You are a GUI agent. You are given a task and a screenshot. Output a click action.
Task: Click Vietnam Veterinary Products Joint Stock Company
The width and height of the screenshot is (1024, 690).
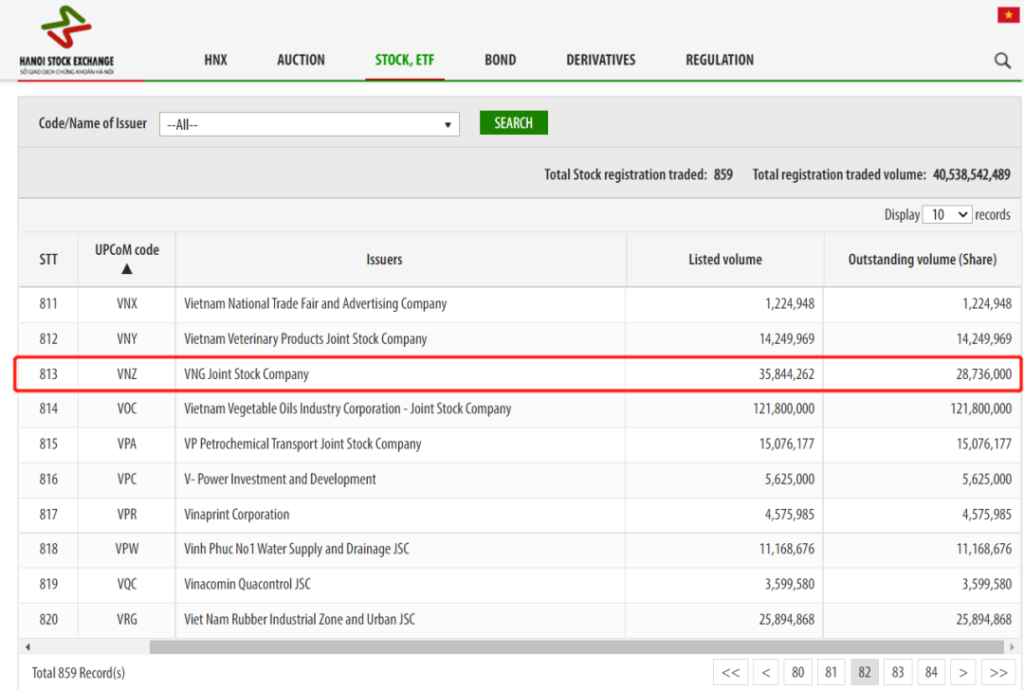point(306,339)
